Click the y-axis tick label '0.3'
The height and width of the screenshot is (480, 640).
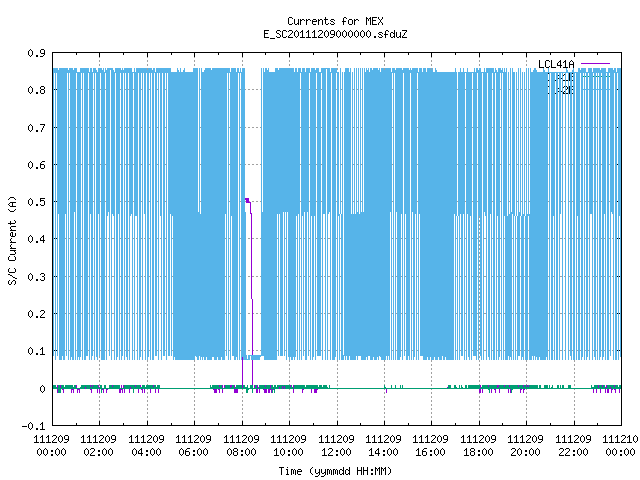click(x=37, y=277)
